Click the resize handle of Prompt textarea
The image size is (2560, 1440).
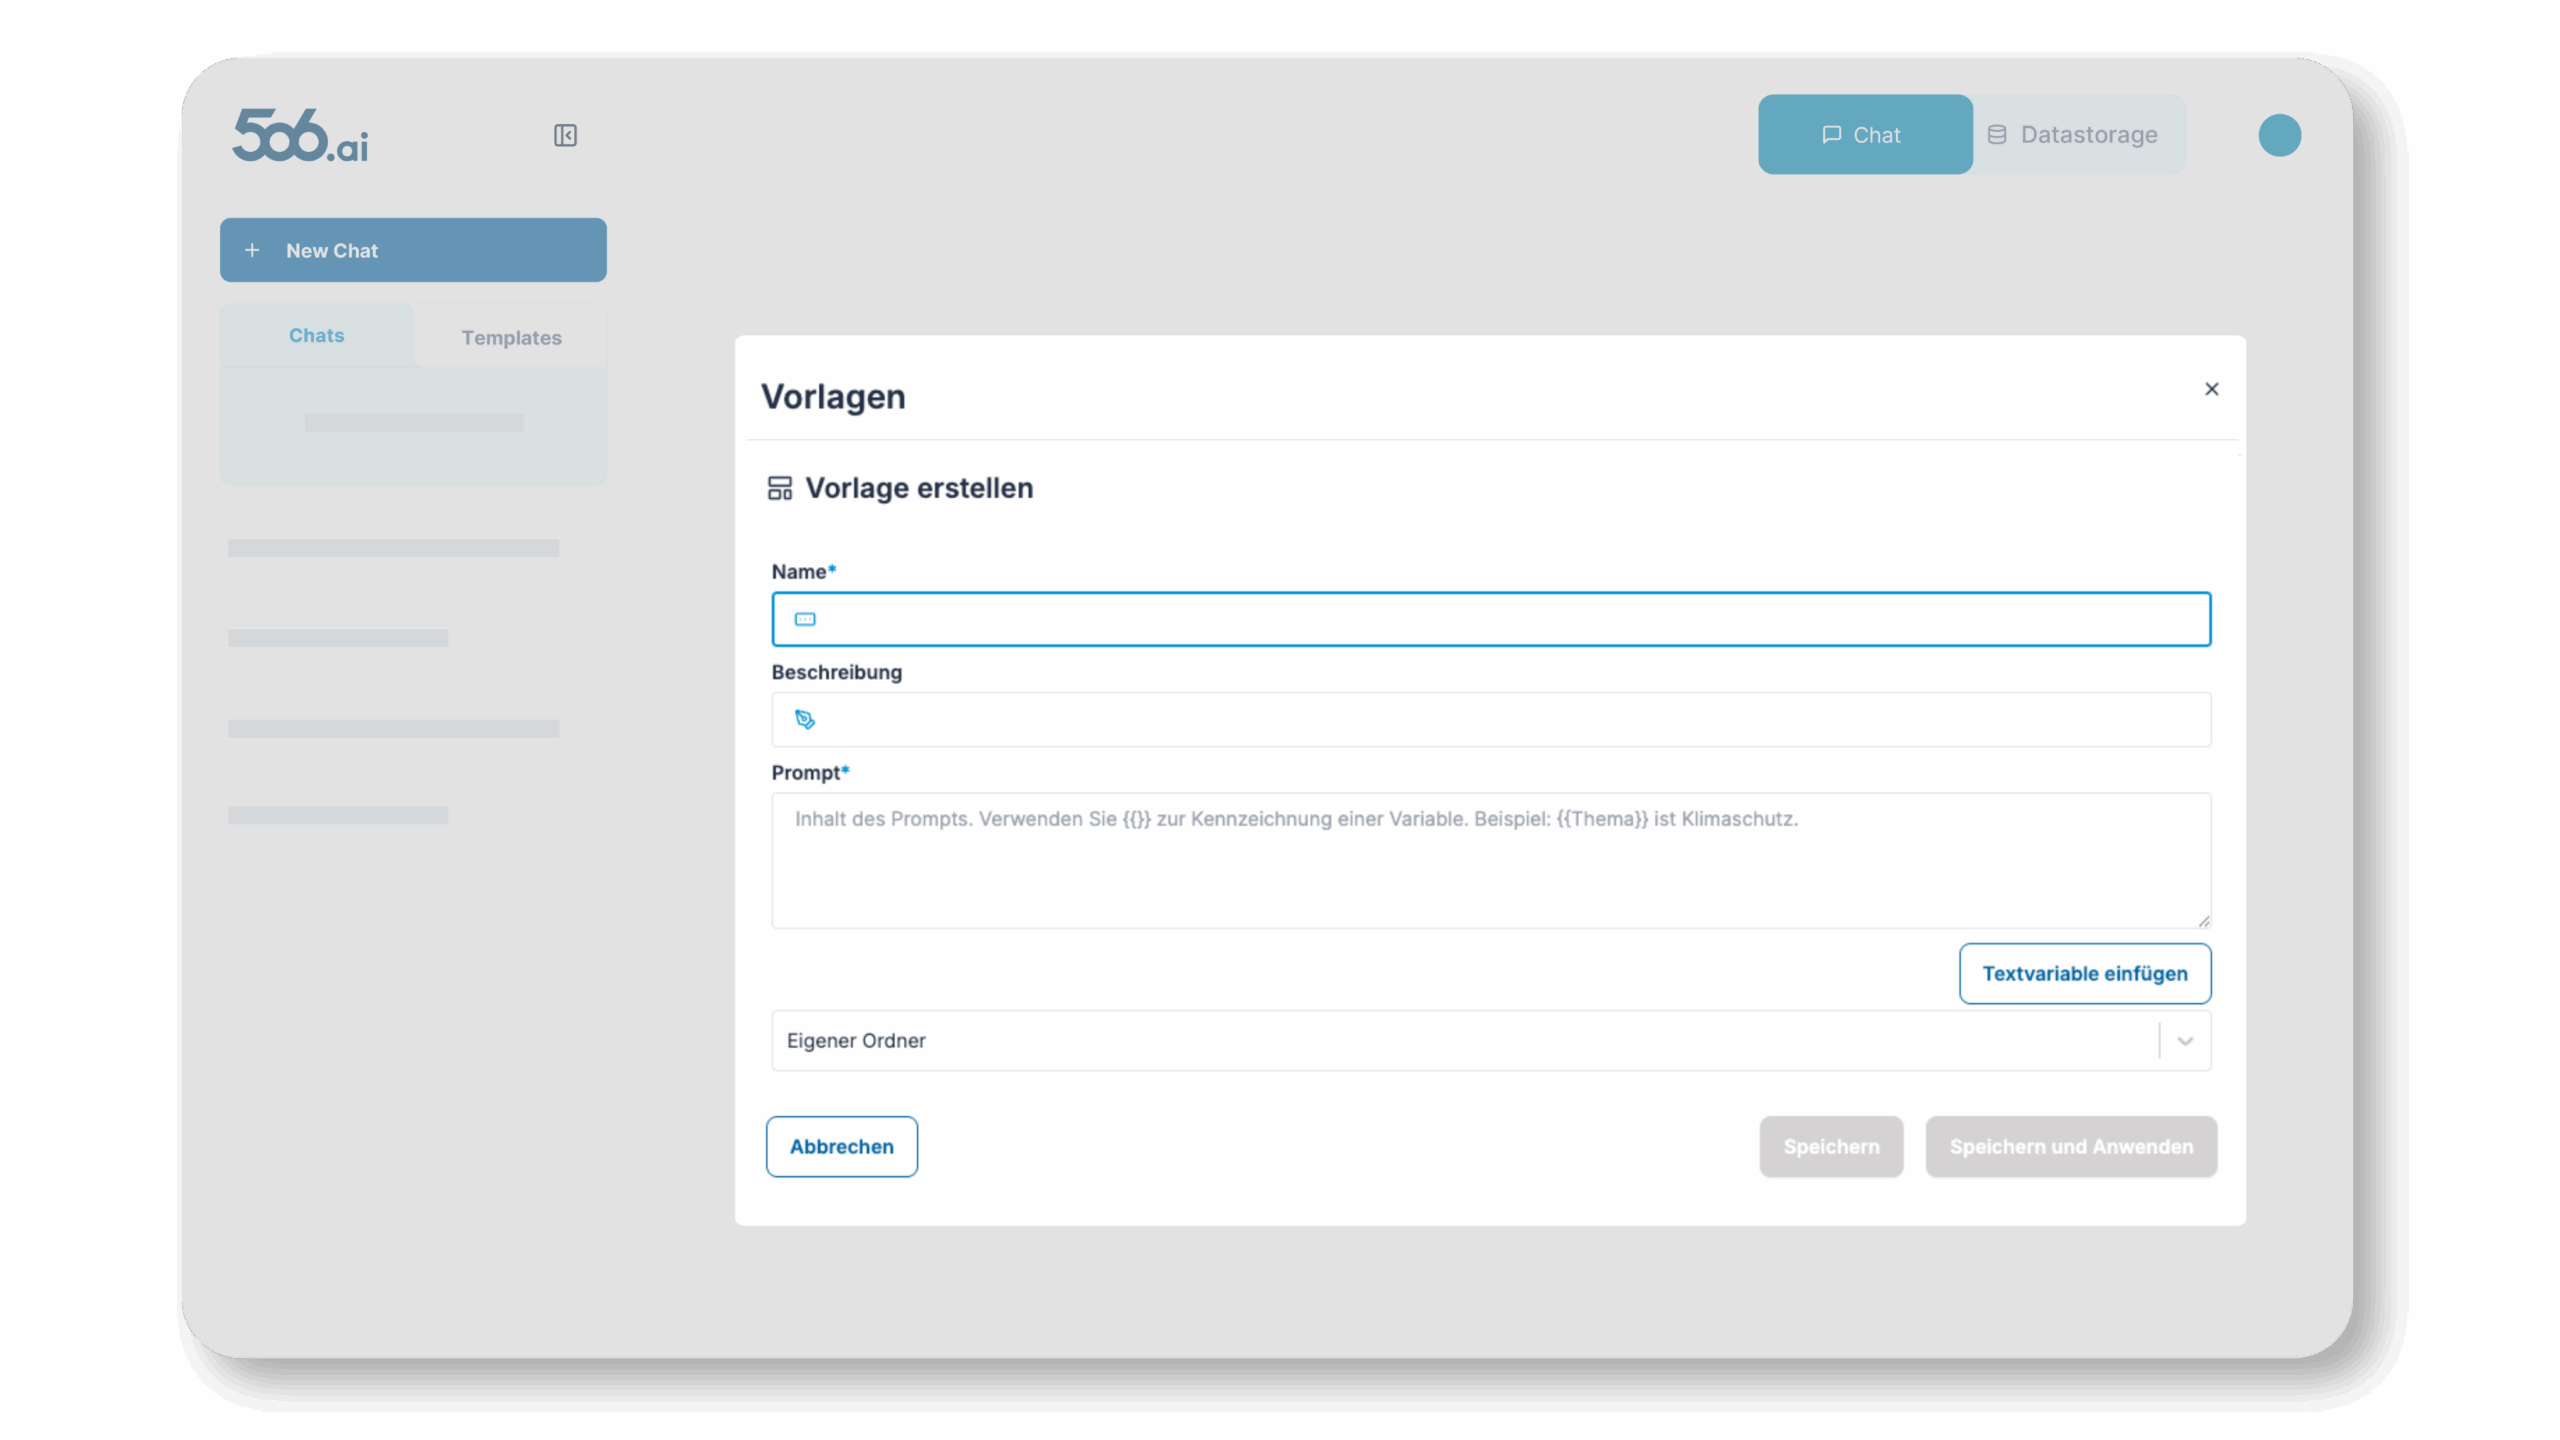point(2203,921)
